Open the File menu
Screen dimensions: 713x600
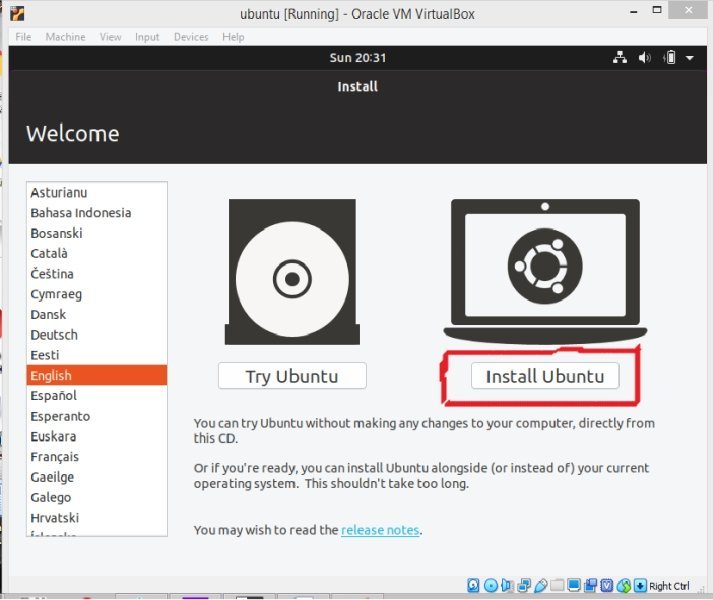click(23, 37)
